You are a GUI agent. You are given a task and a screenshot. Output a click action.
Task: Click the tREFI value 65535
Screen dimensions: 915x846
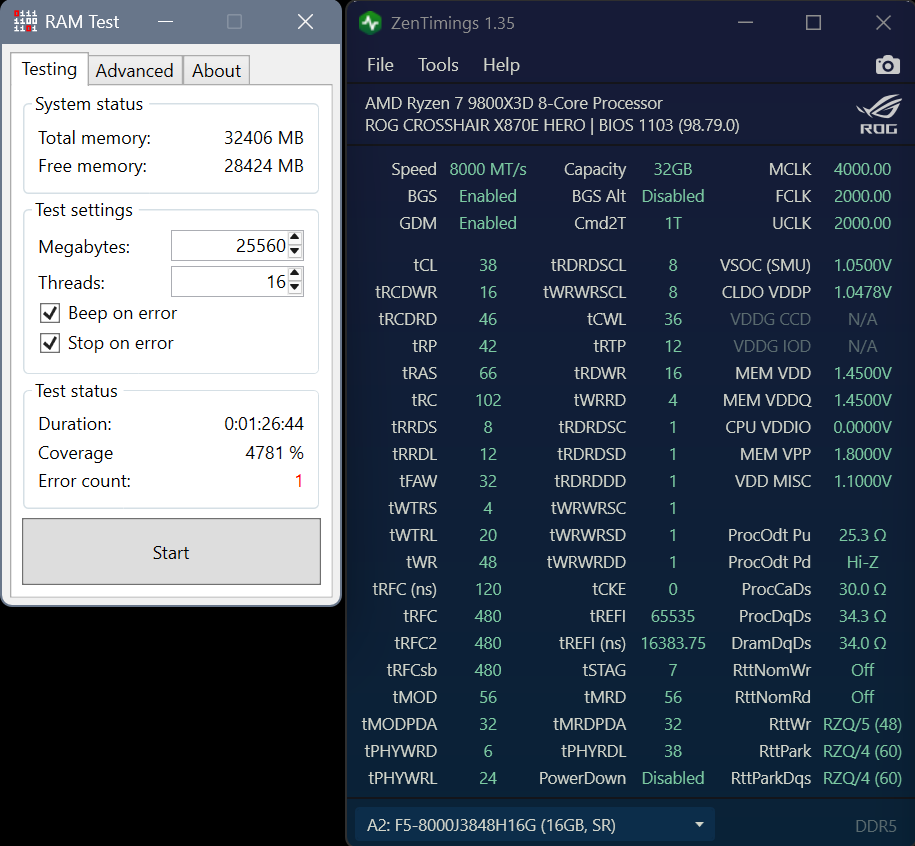pyautogui.click(x=673, y=616)
